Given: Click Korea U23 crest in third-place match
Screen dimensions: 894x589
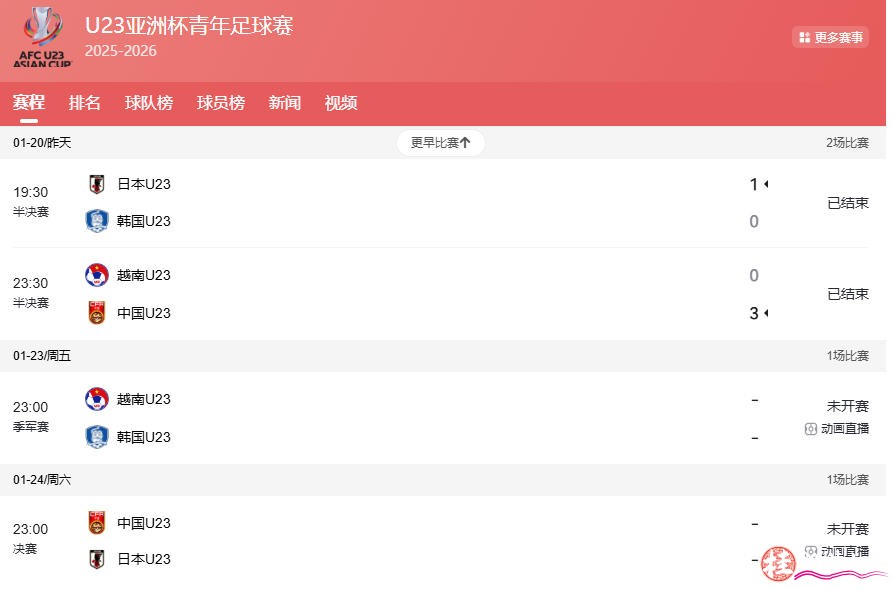Looking at the screenshot, I should (96, 437).
